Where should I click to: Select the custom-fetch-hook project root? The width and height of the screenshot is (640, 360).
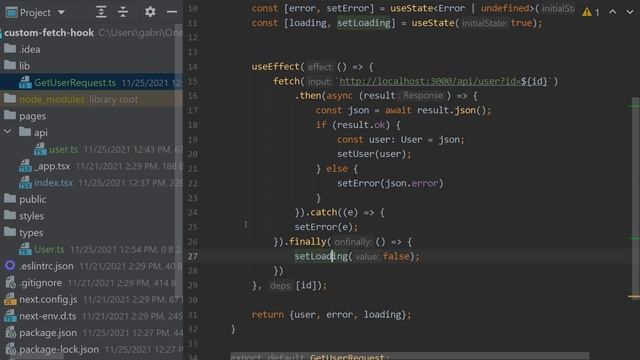click(49, 33)
